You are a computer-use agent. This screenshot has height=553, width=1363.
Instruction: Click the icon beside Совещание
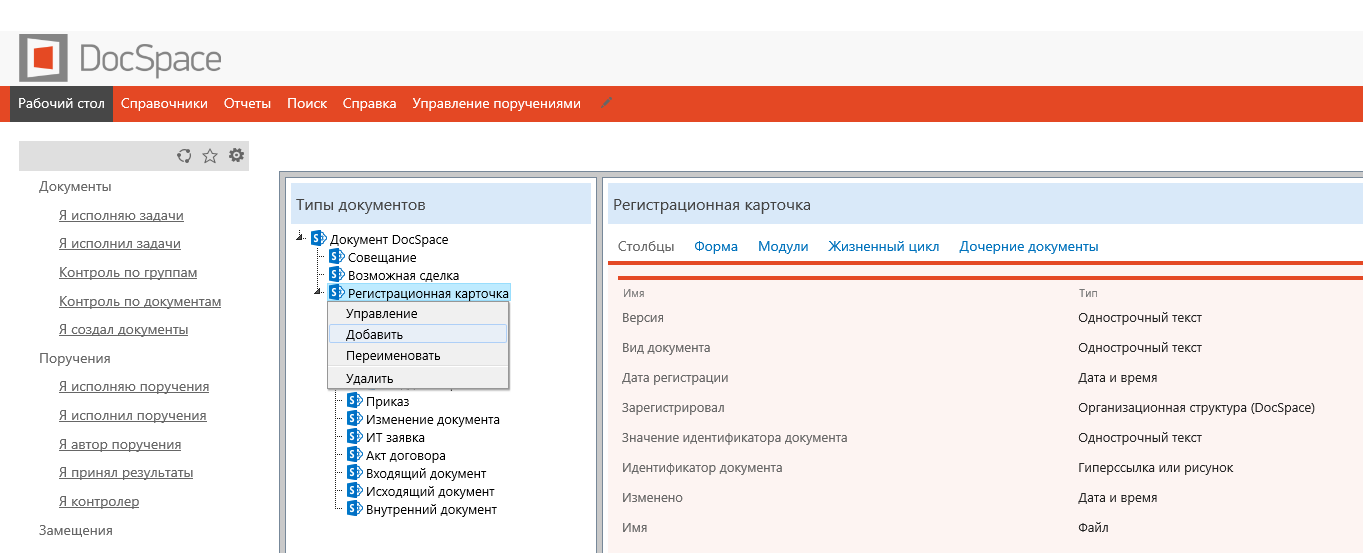337,257
